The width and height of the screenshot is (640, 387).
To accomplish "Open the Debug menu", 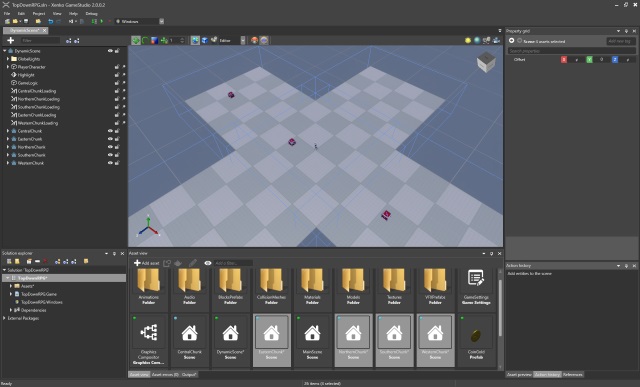I will coord(91,13).
